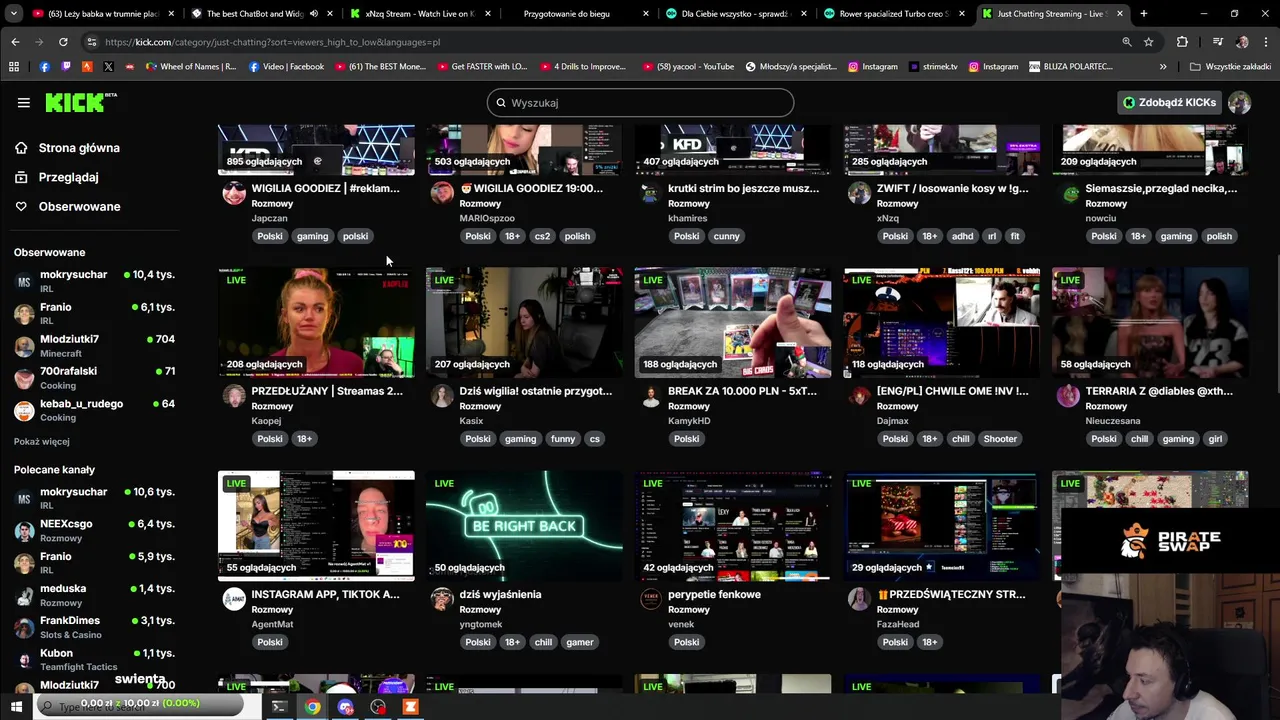Image resolution: width=1280 pixels, height=720 pixels.
Task: Open kebab_u_rudego followed channel
Action: [94, 410]
